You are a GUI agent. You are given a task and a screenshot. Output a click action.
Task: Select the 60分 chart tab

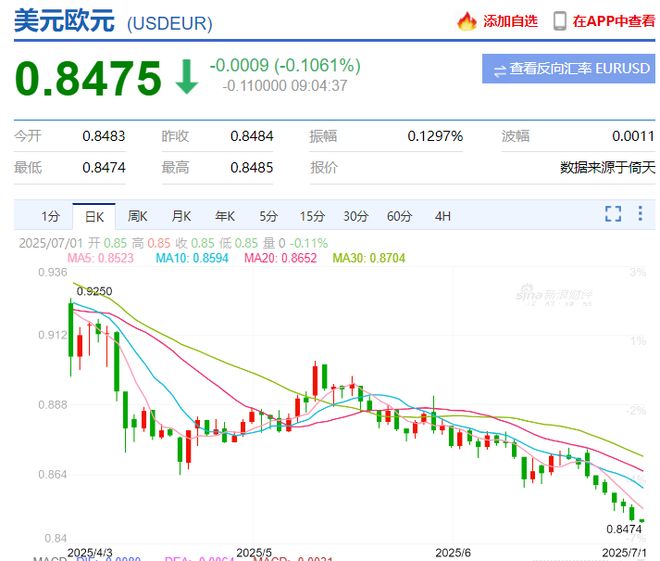[x=399, y=216]
